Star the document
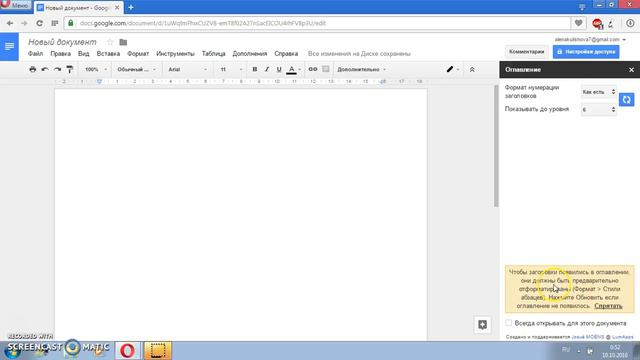This screenshot has width=640, height=360. [110, 42]
